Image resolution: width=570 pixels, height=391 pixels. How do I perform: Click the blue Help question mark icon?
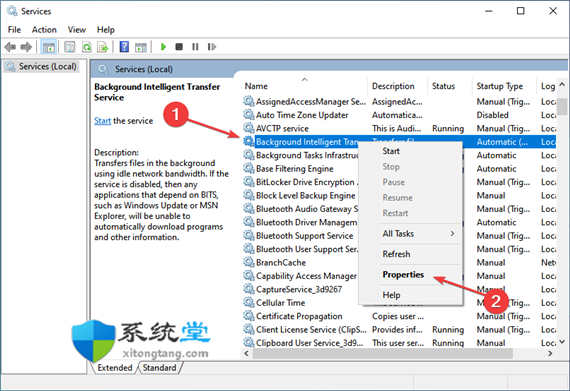124,47
